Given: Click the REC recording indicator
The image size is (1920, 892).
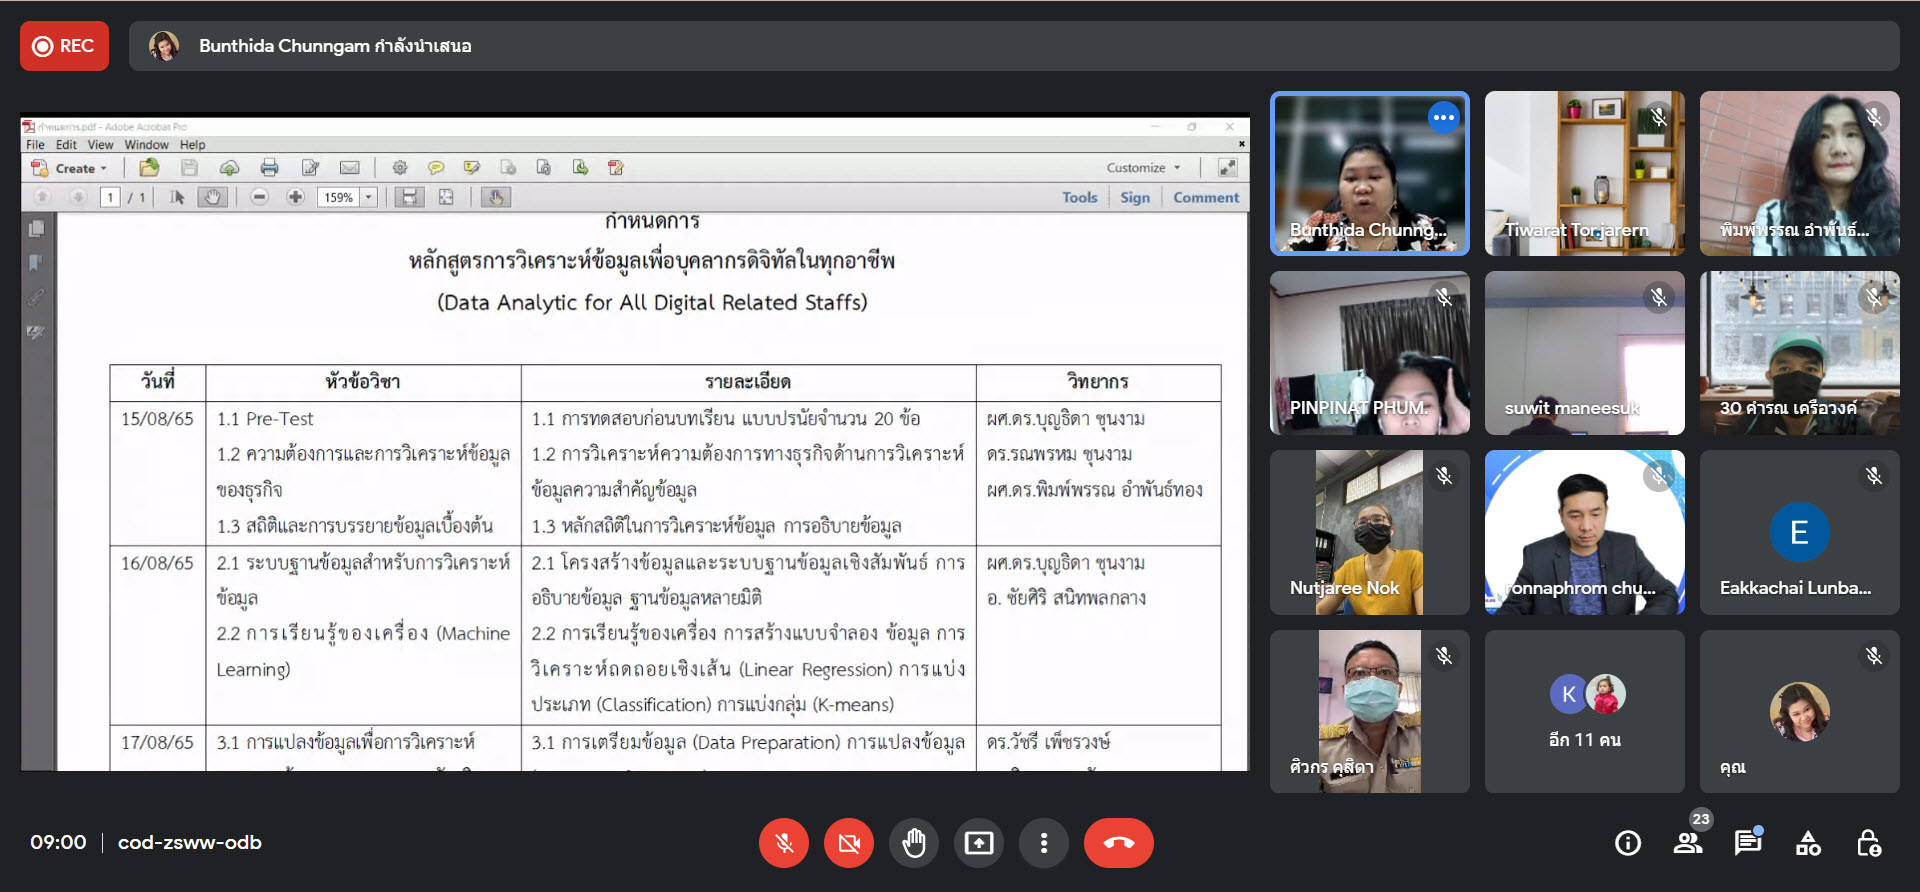Looking at the screenshot, I should click(64, 46).
